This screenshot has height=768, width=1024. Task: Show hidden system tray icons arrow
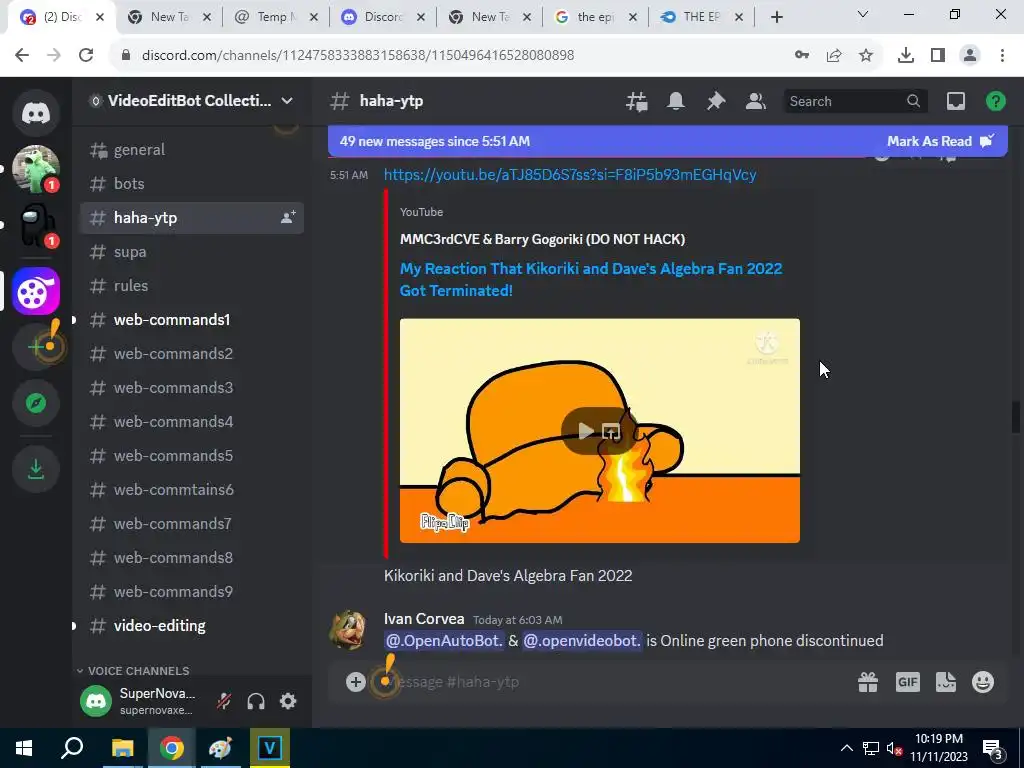(x=846, y=748)
